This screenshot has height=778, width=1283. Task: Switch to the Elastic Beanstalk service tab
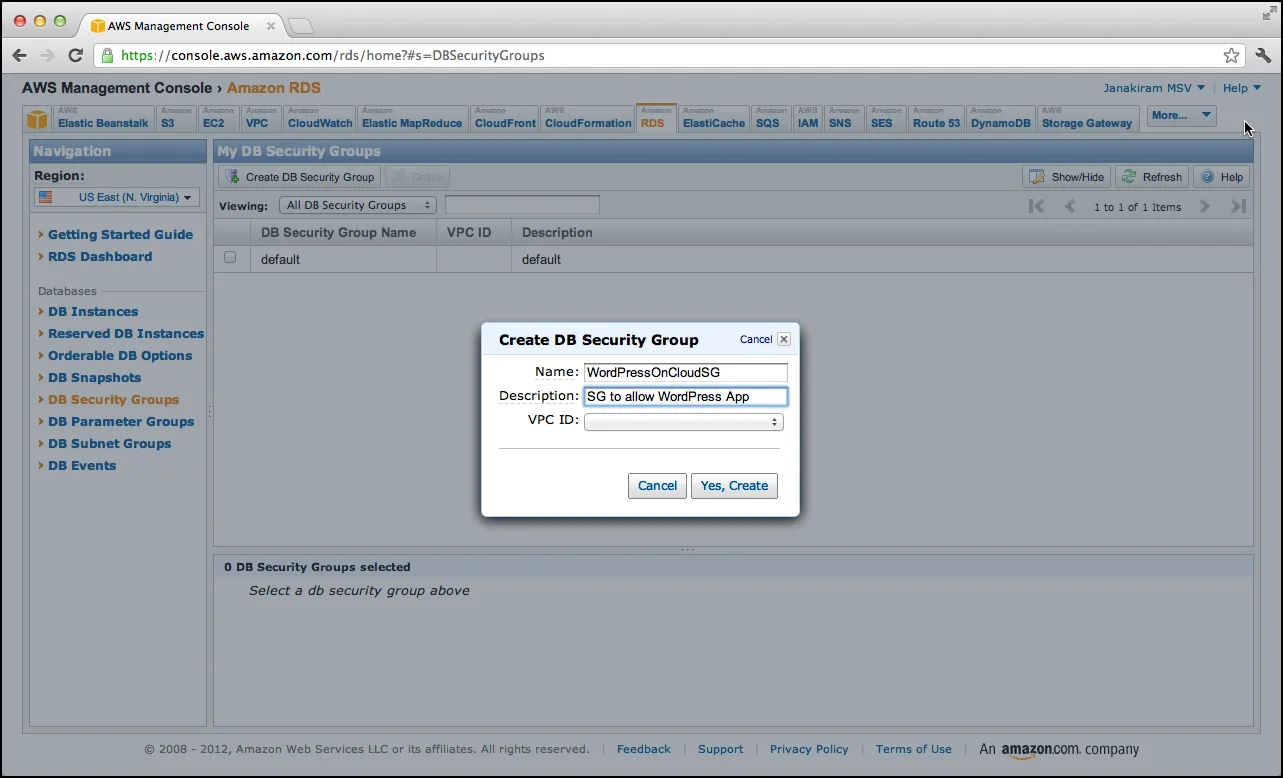pos(103,118)
